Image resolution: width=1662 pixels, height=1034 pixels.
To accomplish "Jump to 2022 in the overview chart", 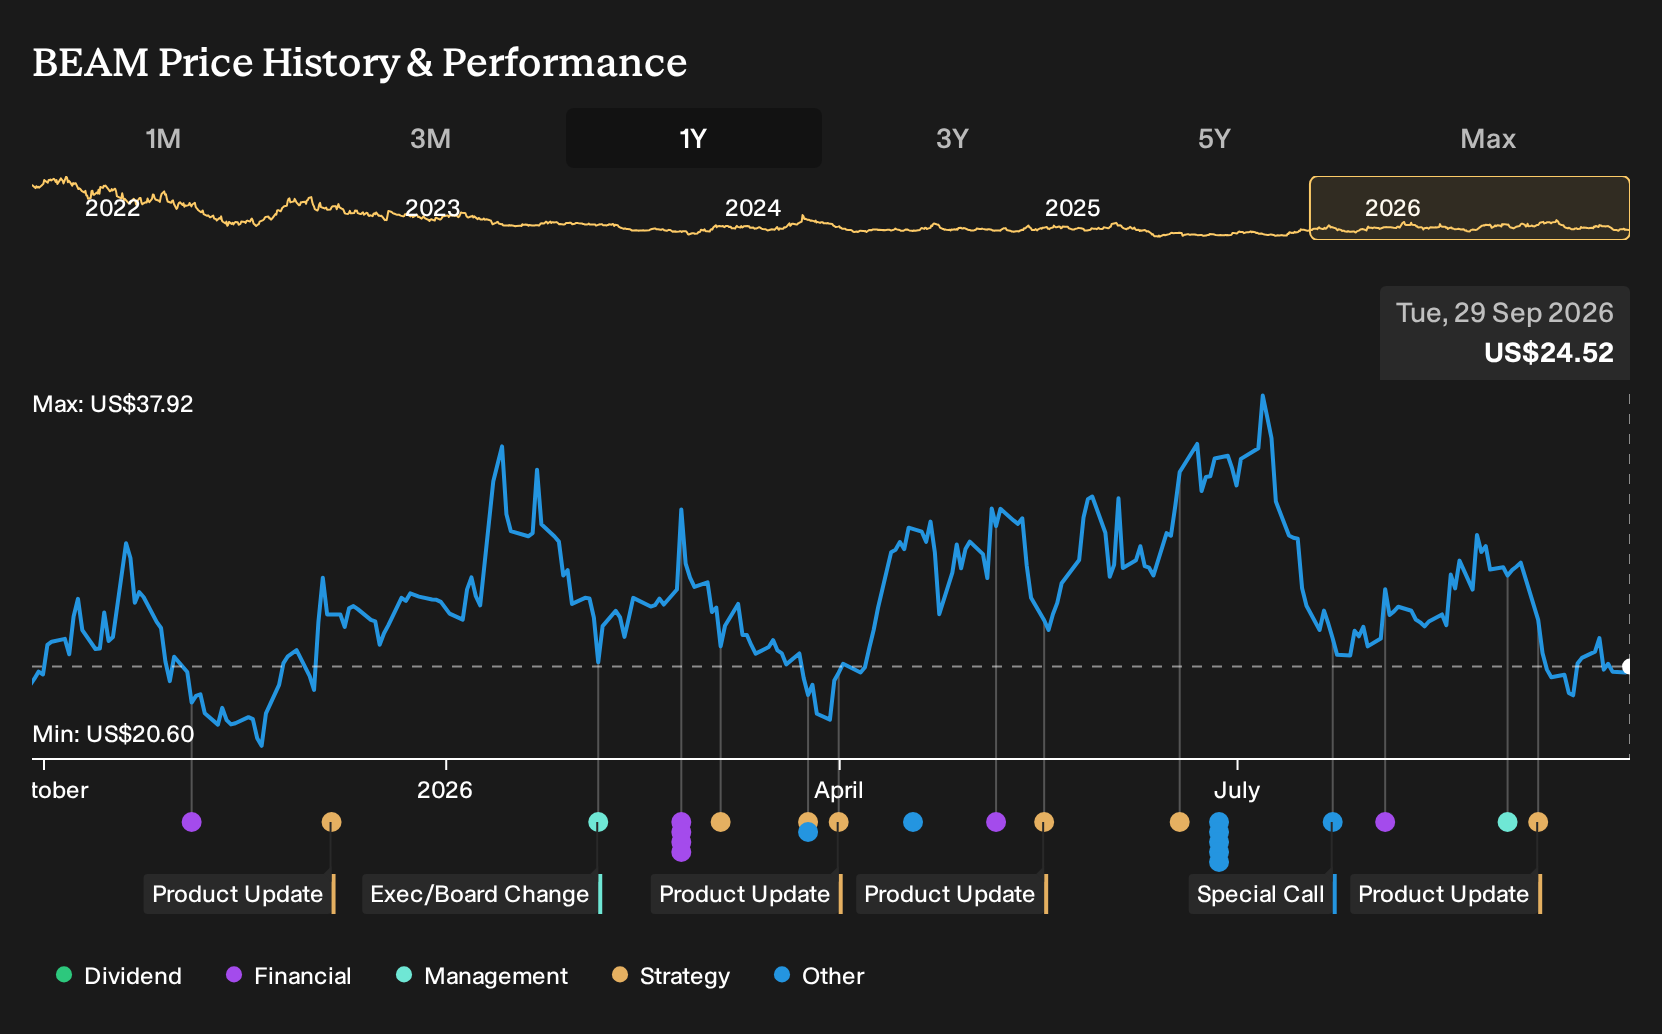I will click(x=113, y=208).
